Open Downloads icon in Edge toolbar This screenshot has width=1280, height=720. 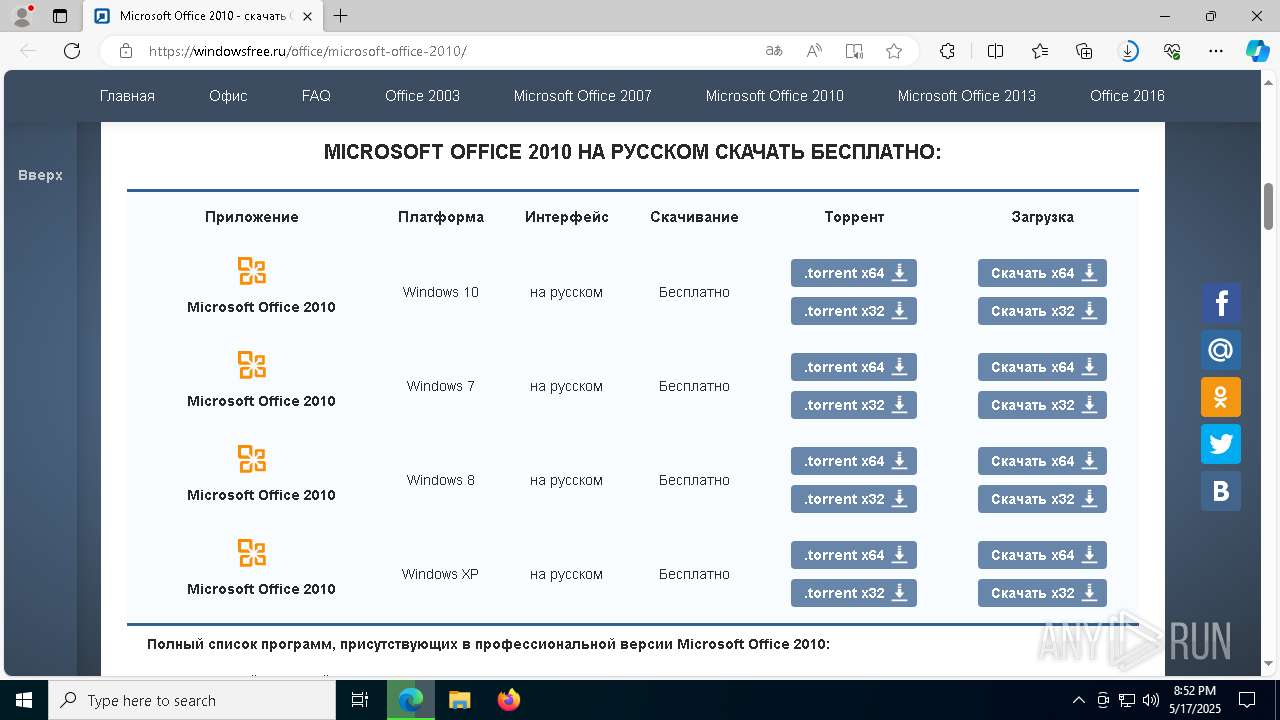point(1128,51)
